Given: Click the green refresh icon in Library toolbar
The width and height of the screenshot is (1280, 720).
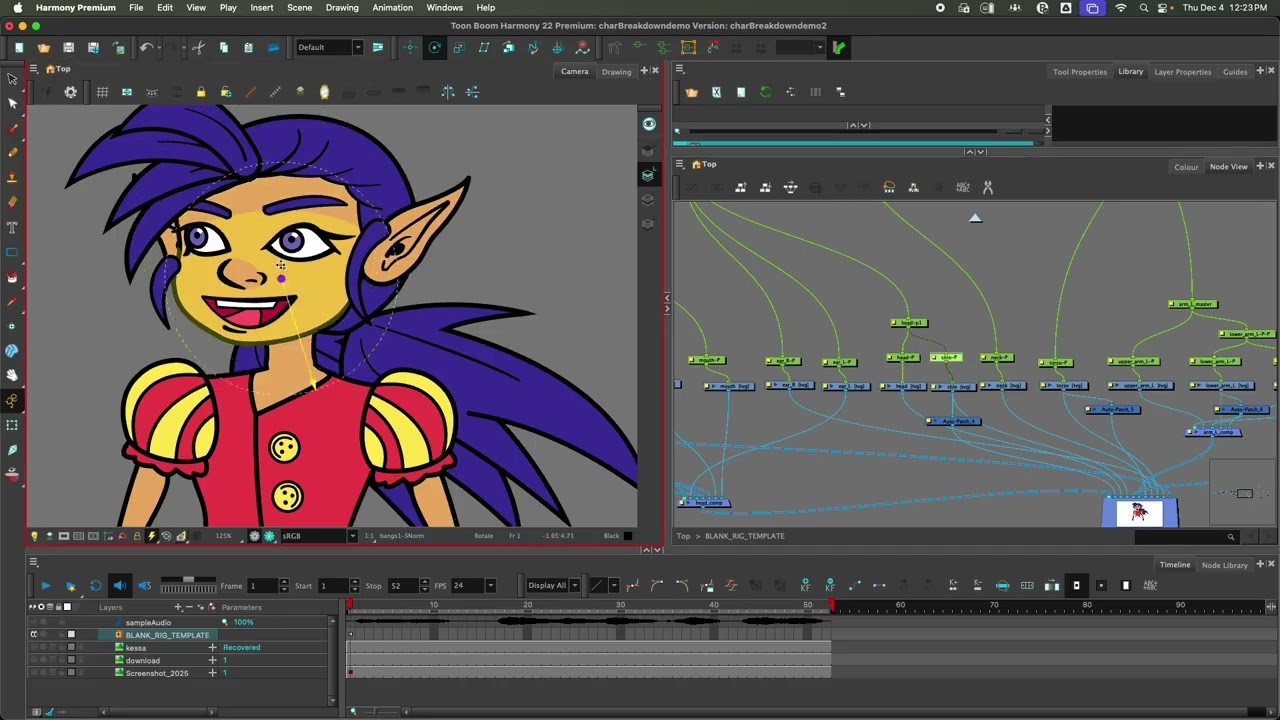Looking at the screenshot, I should tap(765, 92).
